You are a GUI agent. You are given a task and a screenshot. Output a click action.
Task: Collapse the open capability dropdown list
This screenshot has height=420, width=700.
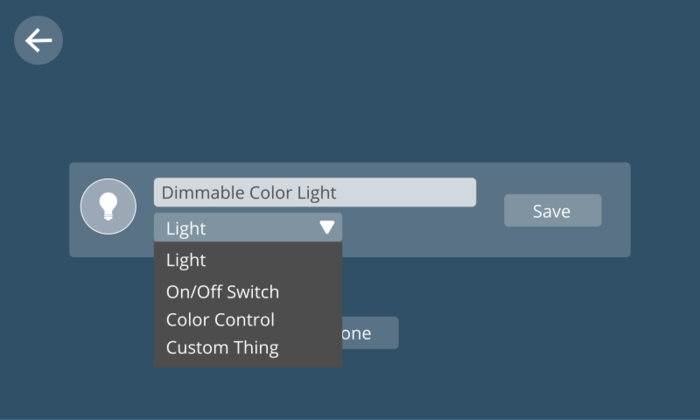click(x=327, y=228)
